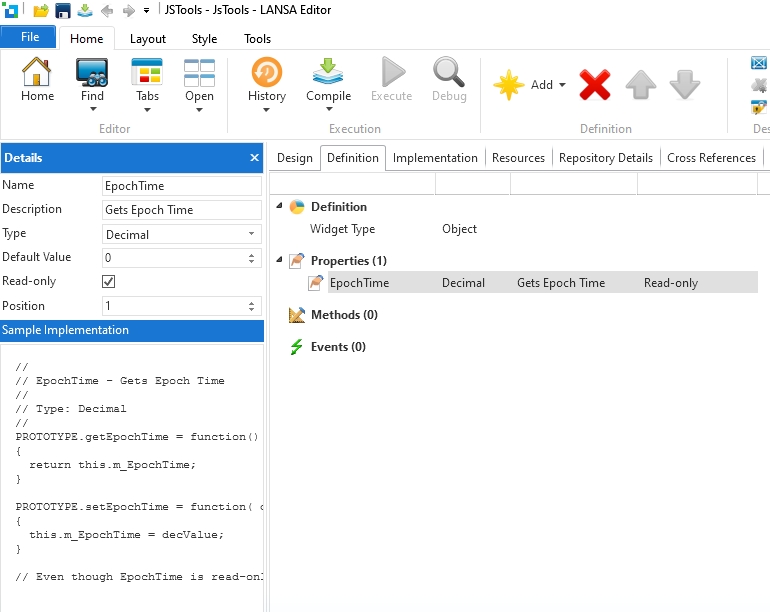Expand the Open dropdown arrow
The height and width of the screenshot is (612, 770).
[x=199, y=110]
